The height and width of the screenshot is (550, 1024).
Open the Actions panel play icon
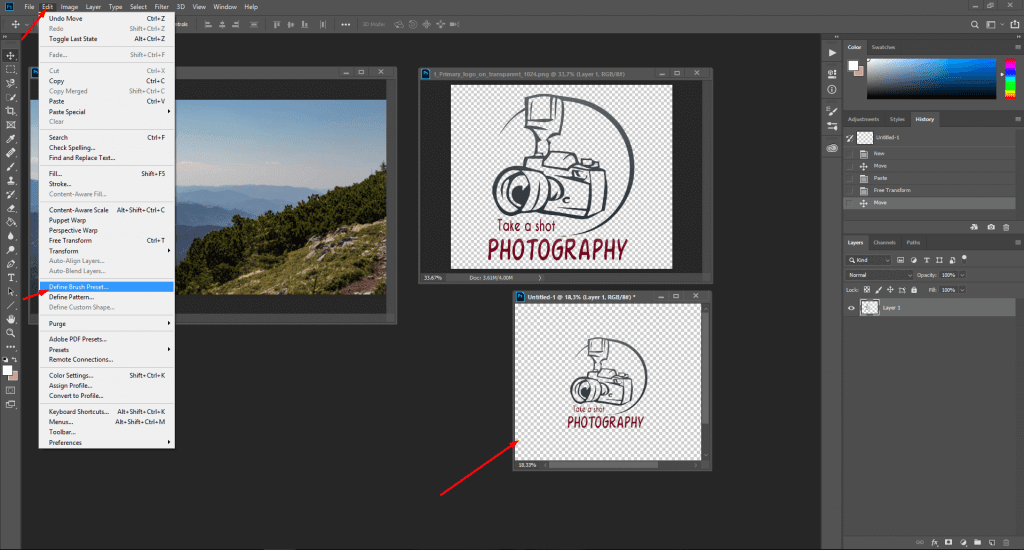(832, 52)
